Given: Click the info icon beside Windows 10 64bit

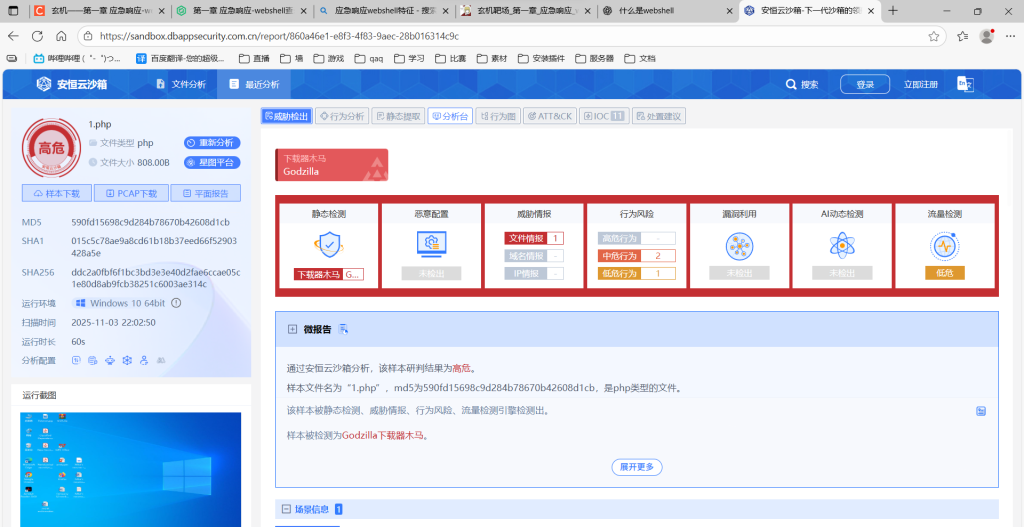Looking at the screenshot, I should coord(176,303).
